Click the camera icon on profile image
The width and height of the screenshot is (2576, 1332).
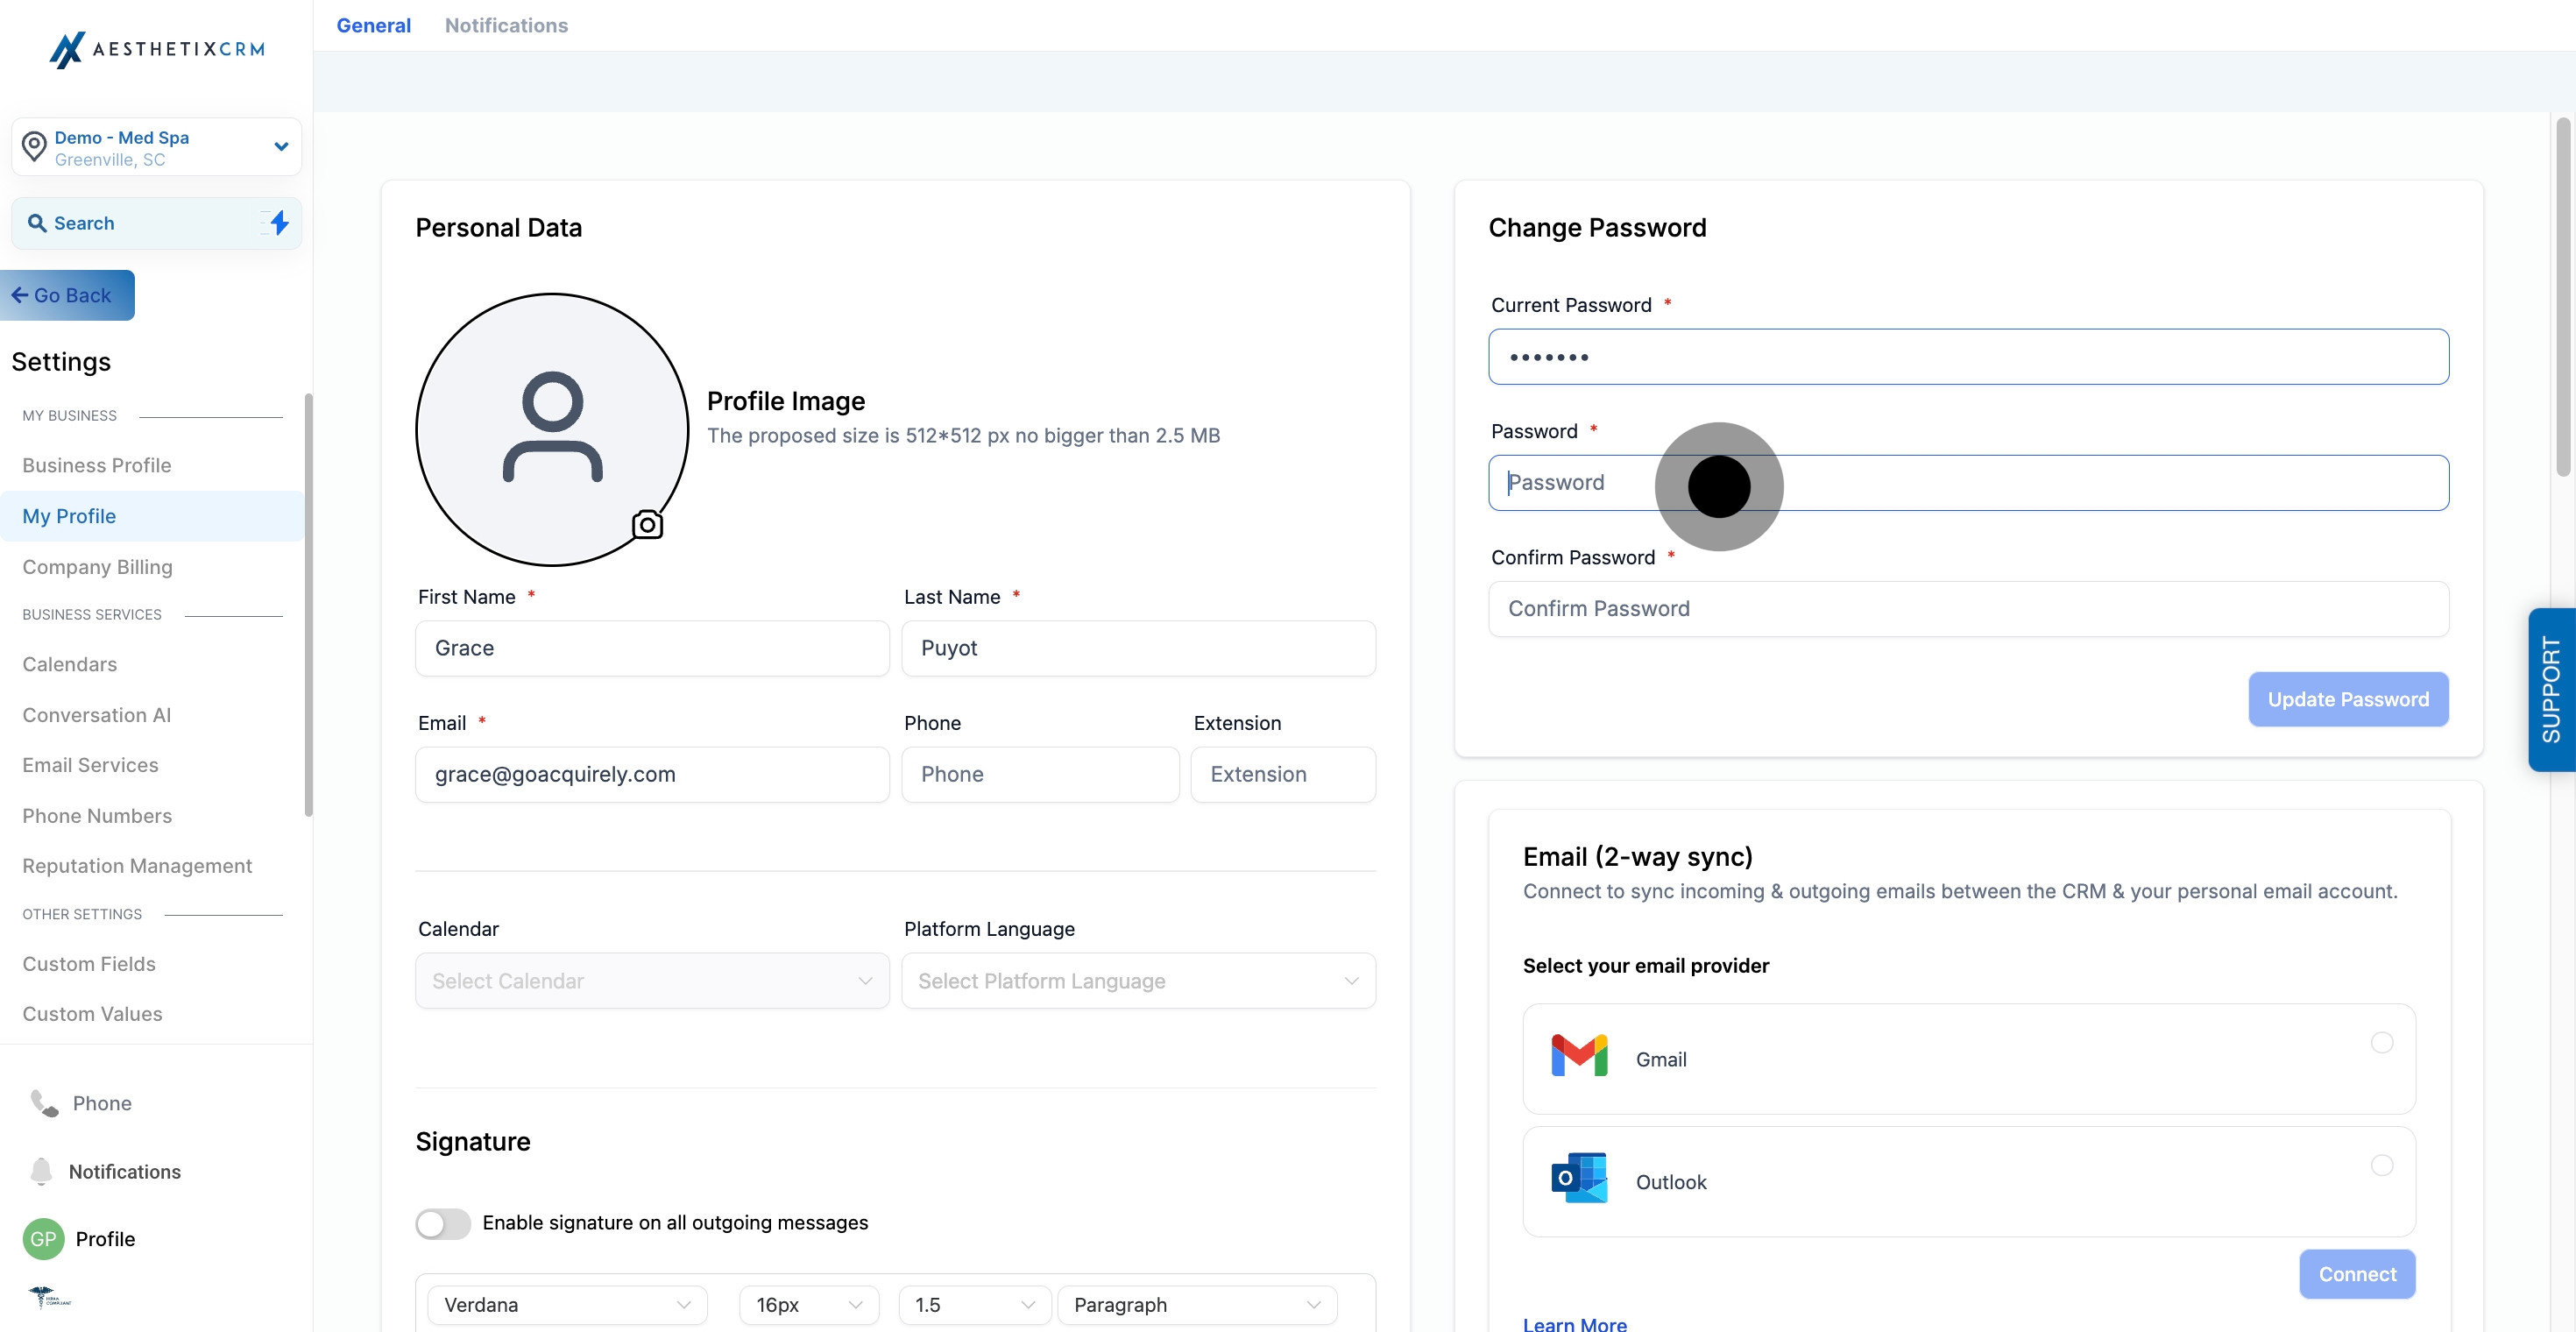pos(647,524)
